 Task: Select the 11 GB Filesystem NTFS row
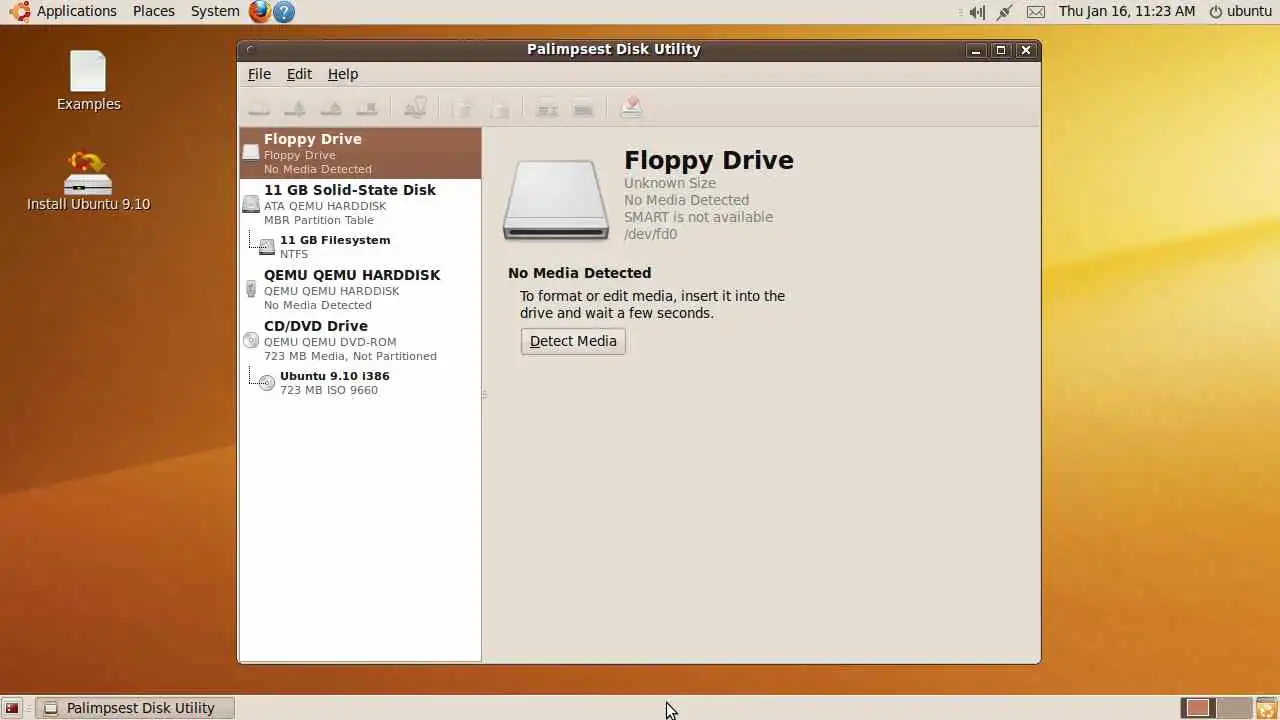coord(360,247)
